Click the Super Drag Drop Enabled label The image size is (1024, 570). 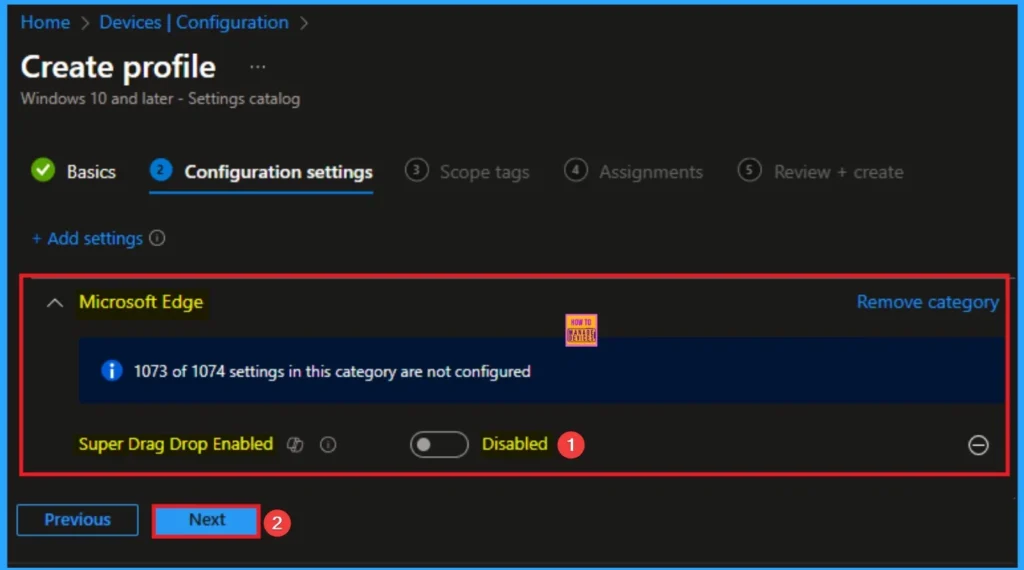click(176, 444)
